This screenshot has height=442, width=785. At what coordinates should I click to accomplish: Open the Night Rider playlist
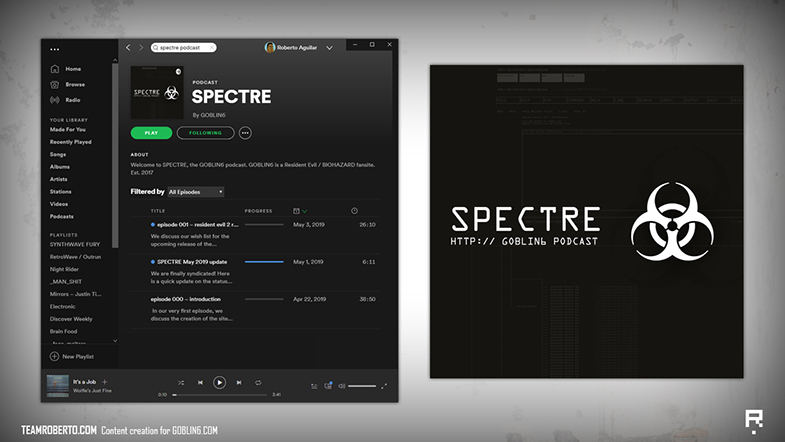pos(64,269)
